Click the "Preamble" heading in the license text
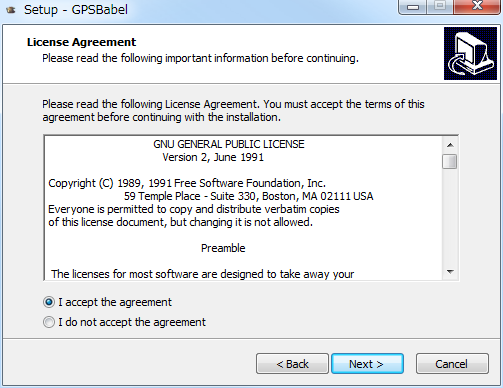The width and height of the screenshot is (503, 388). click(x=223, y=248)
